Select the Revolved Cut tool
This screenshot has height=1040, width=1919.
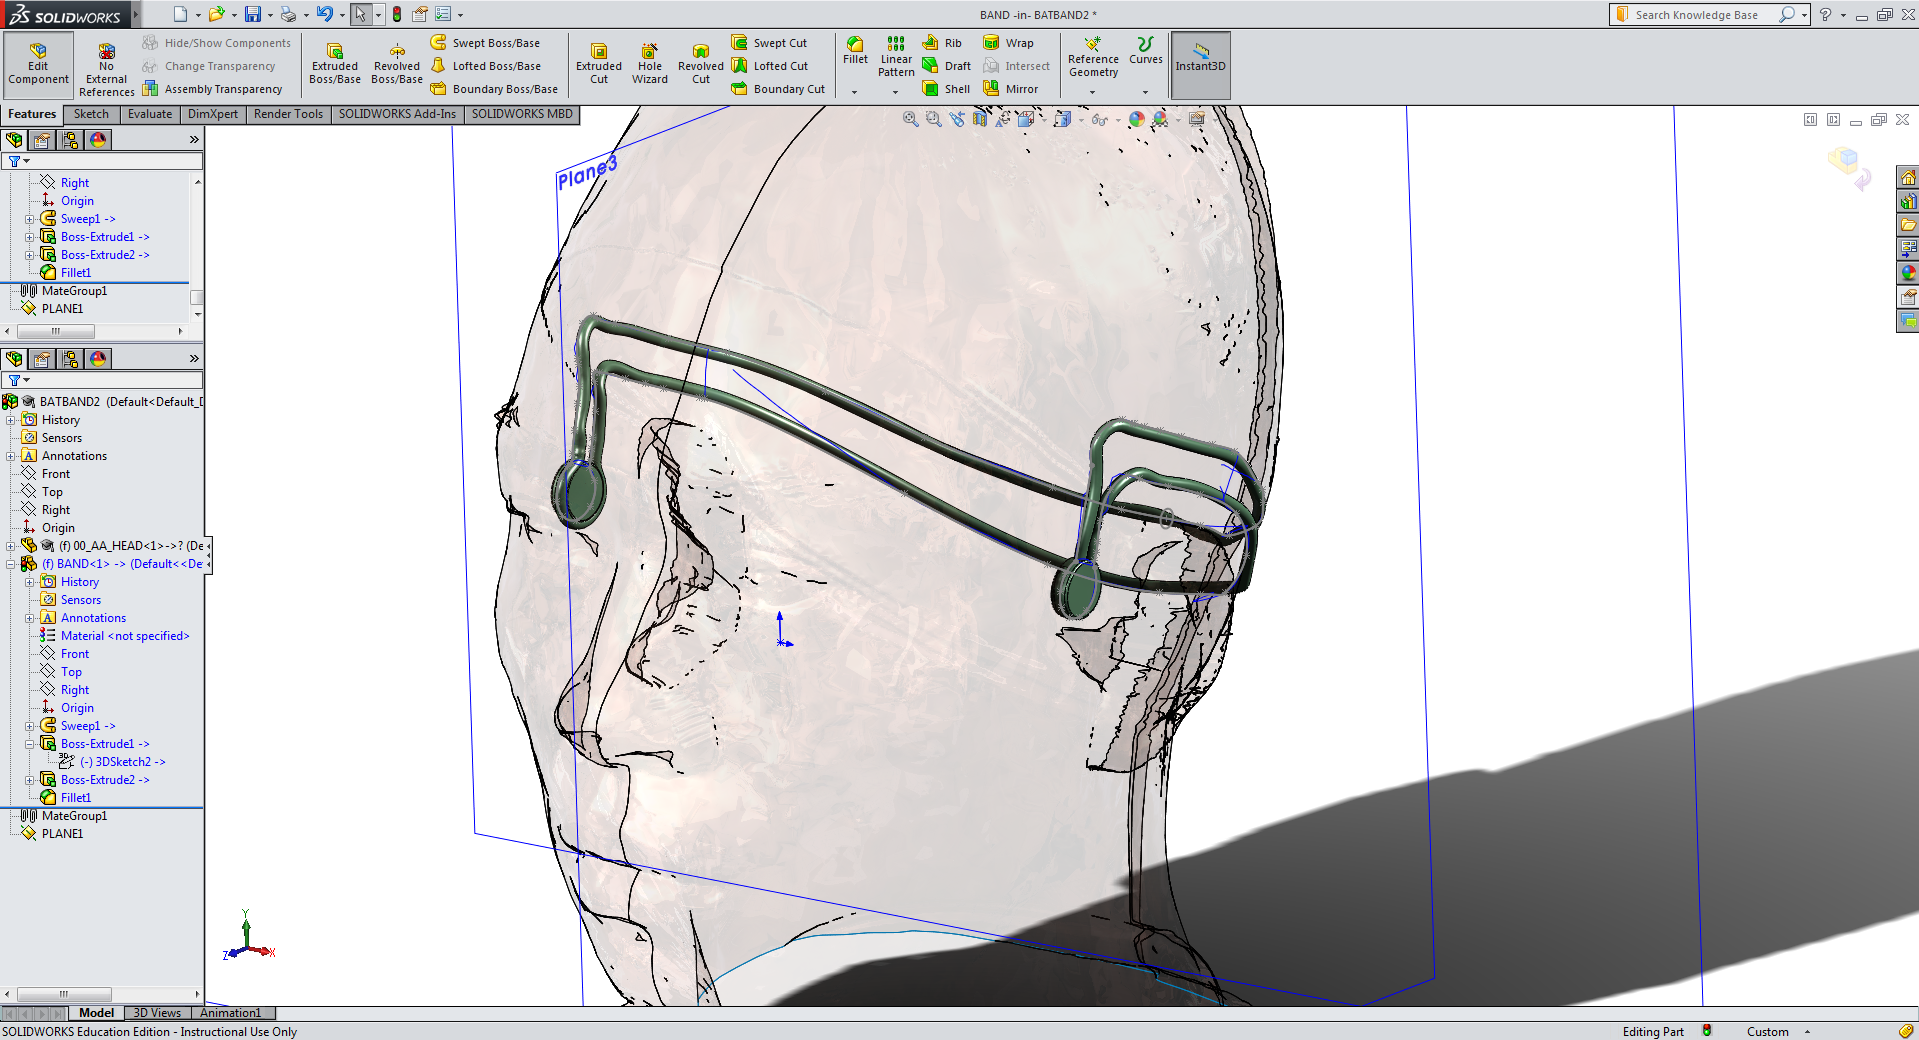[701, 65]
